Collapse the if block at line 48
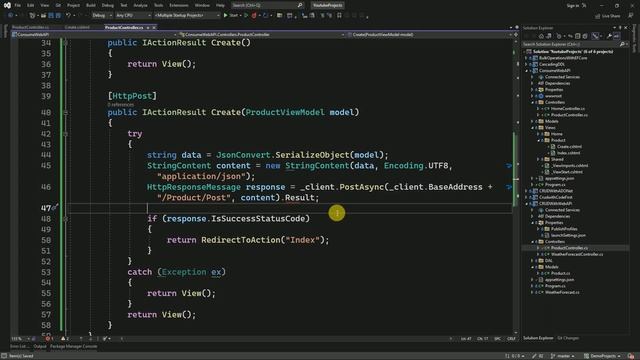 [65, 219]
